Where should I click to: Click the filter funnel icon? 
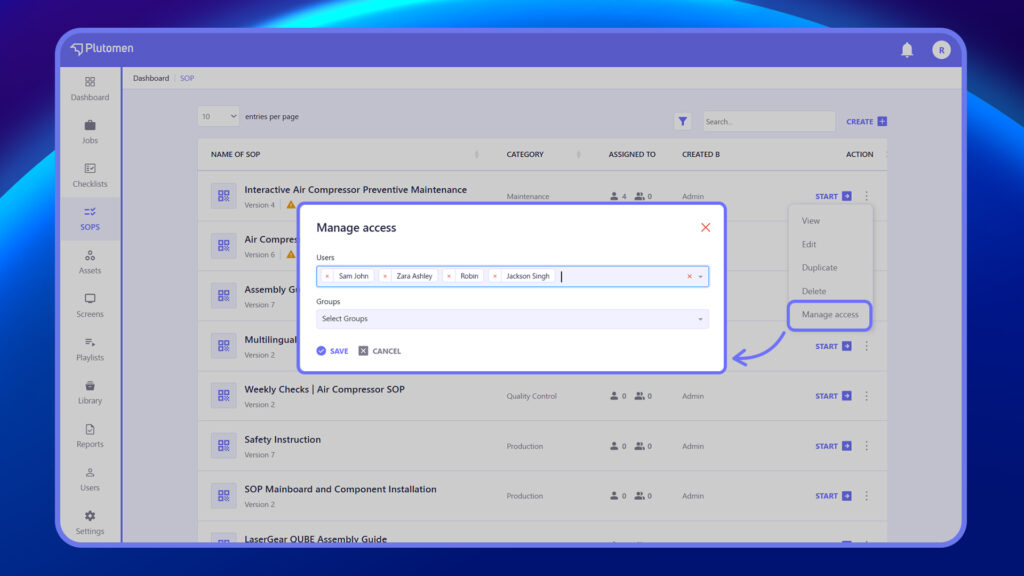point(682,121)
